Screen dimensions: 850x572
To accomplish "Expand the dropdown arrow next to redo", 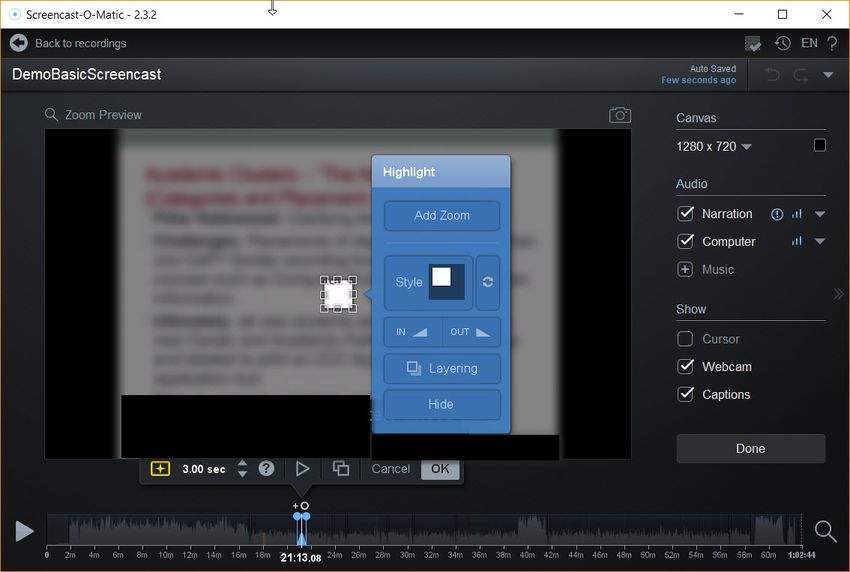I will point(828,75).
